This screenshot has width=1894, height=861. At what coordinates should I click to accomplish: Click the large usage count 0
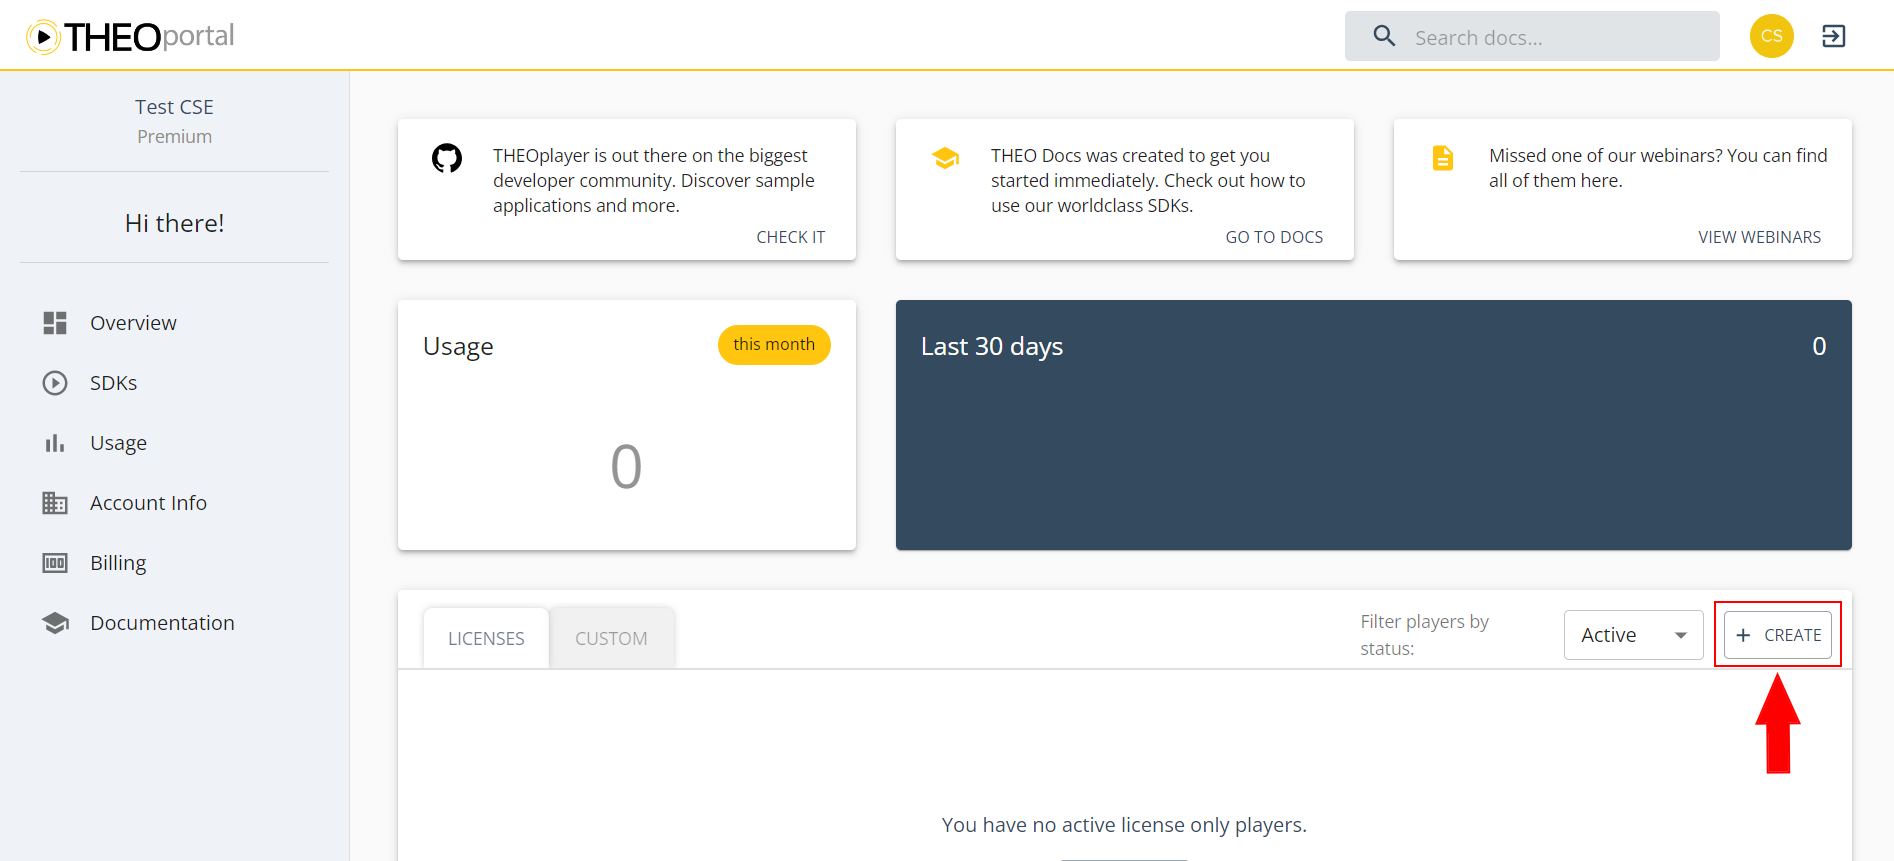coord(626,467)
